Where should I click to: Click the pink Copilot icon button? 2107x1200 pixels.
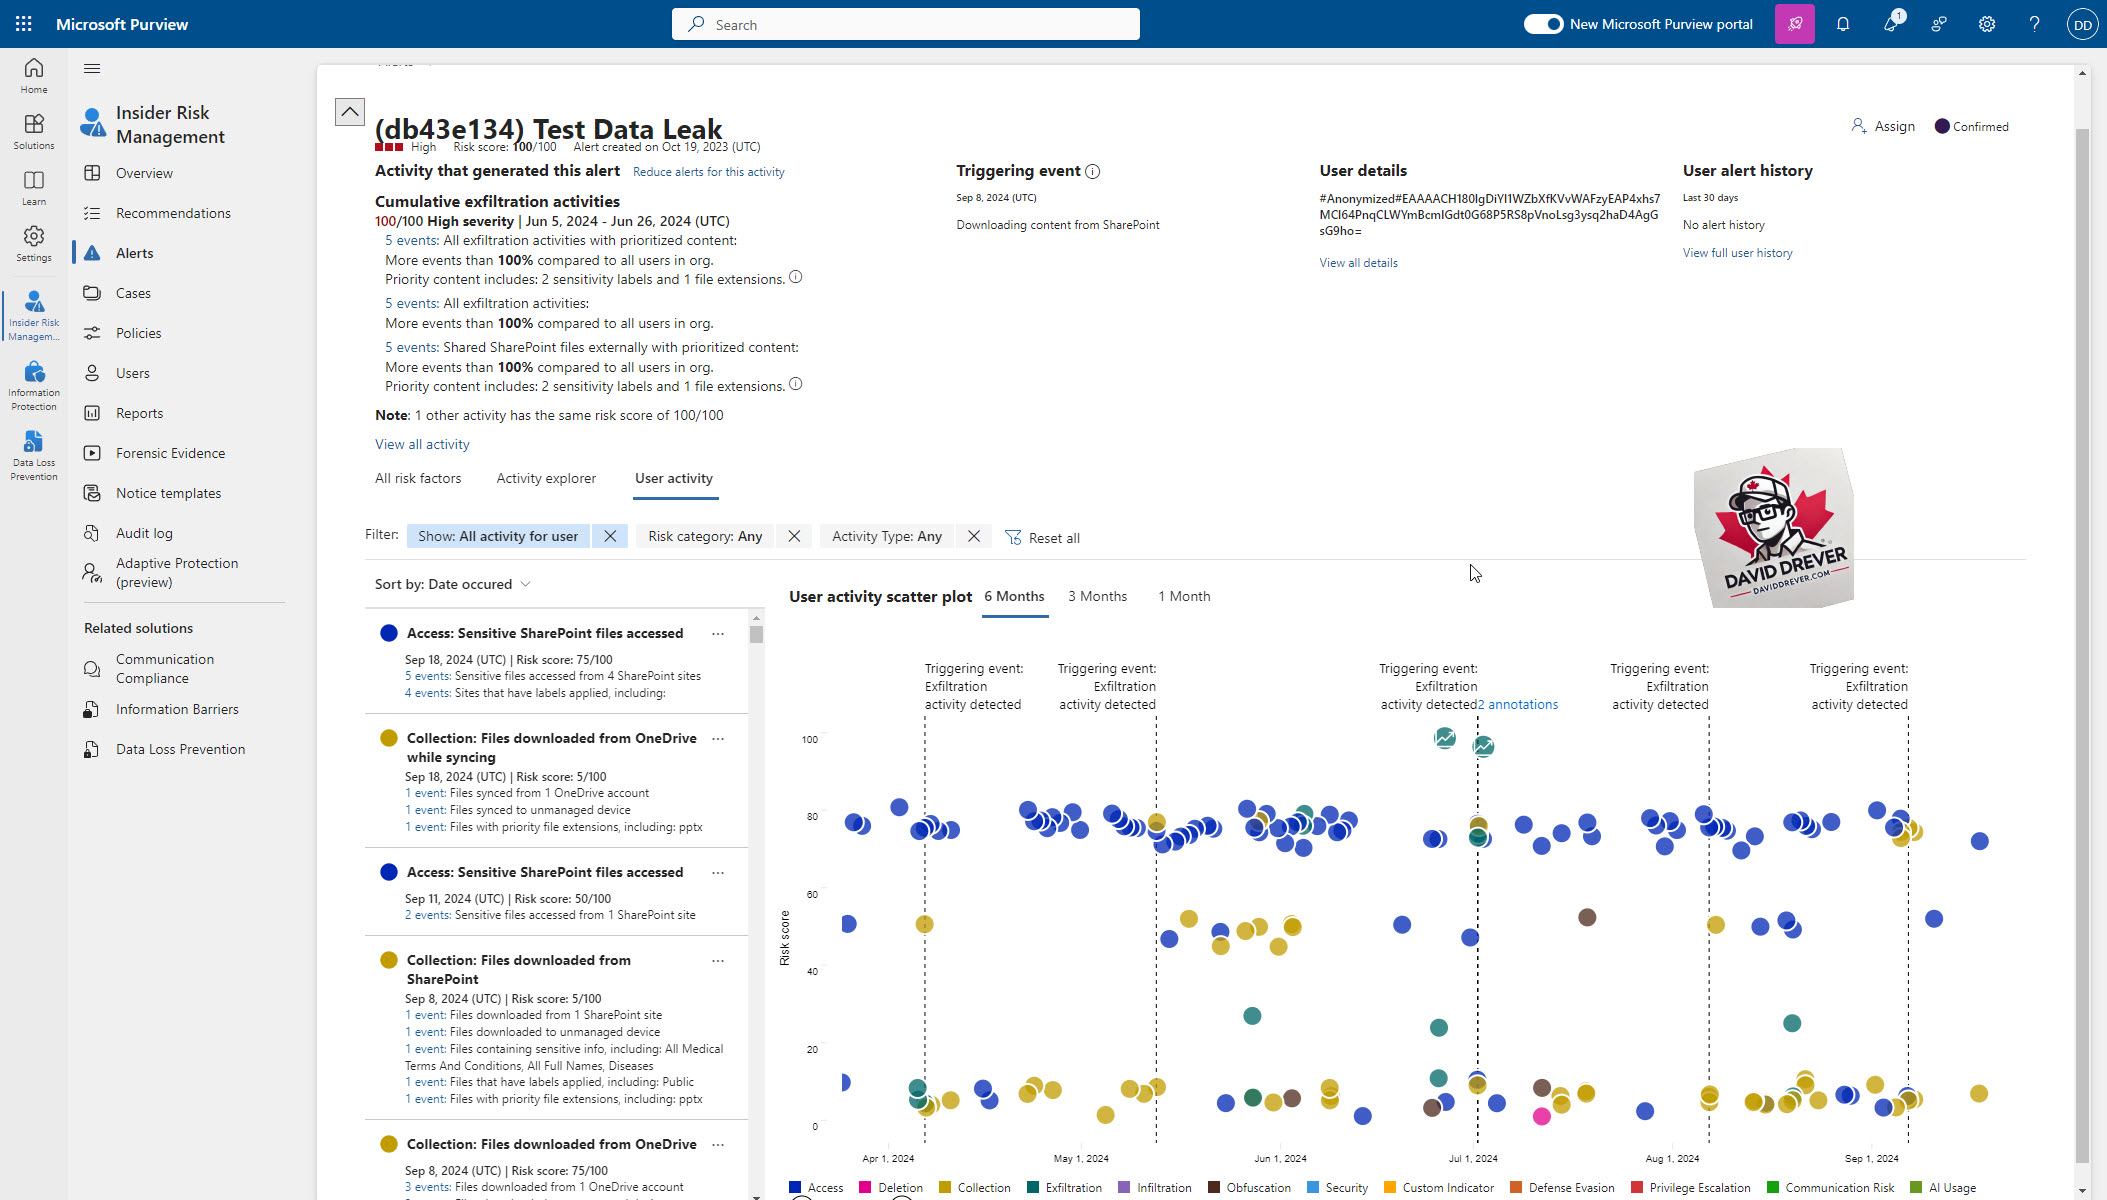(1795, 24)
